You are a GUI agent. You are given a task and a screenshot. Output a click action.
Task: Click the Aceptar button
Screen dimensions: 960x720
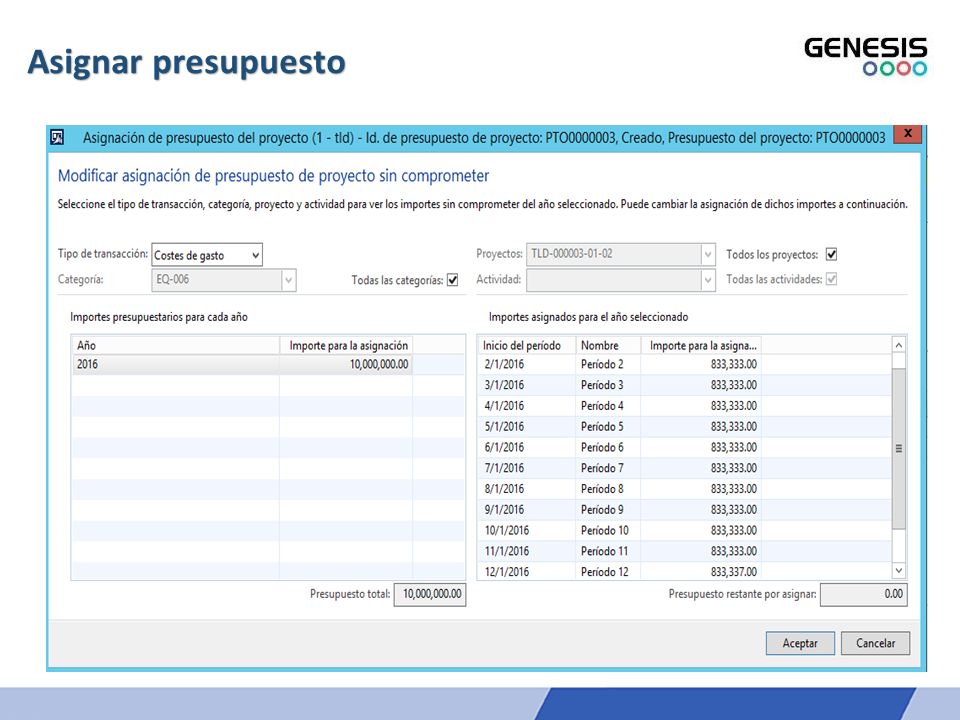pyautogui.click(x=800, y=643)
